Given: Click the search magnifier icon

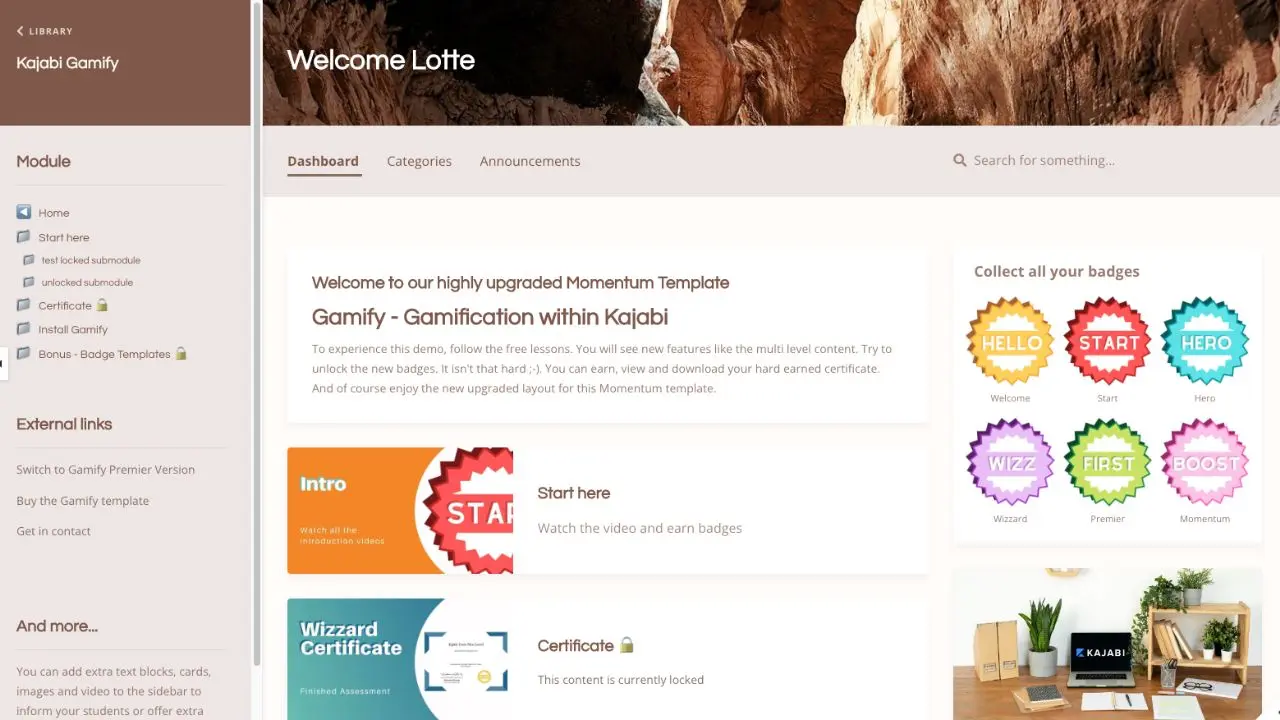Looking at the screenshot, I should pos(960,160).
